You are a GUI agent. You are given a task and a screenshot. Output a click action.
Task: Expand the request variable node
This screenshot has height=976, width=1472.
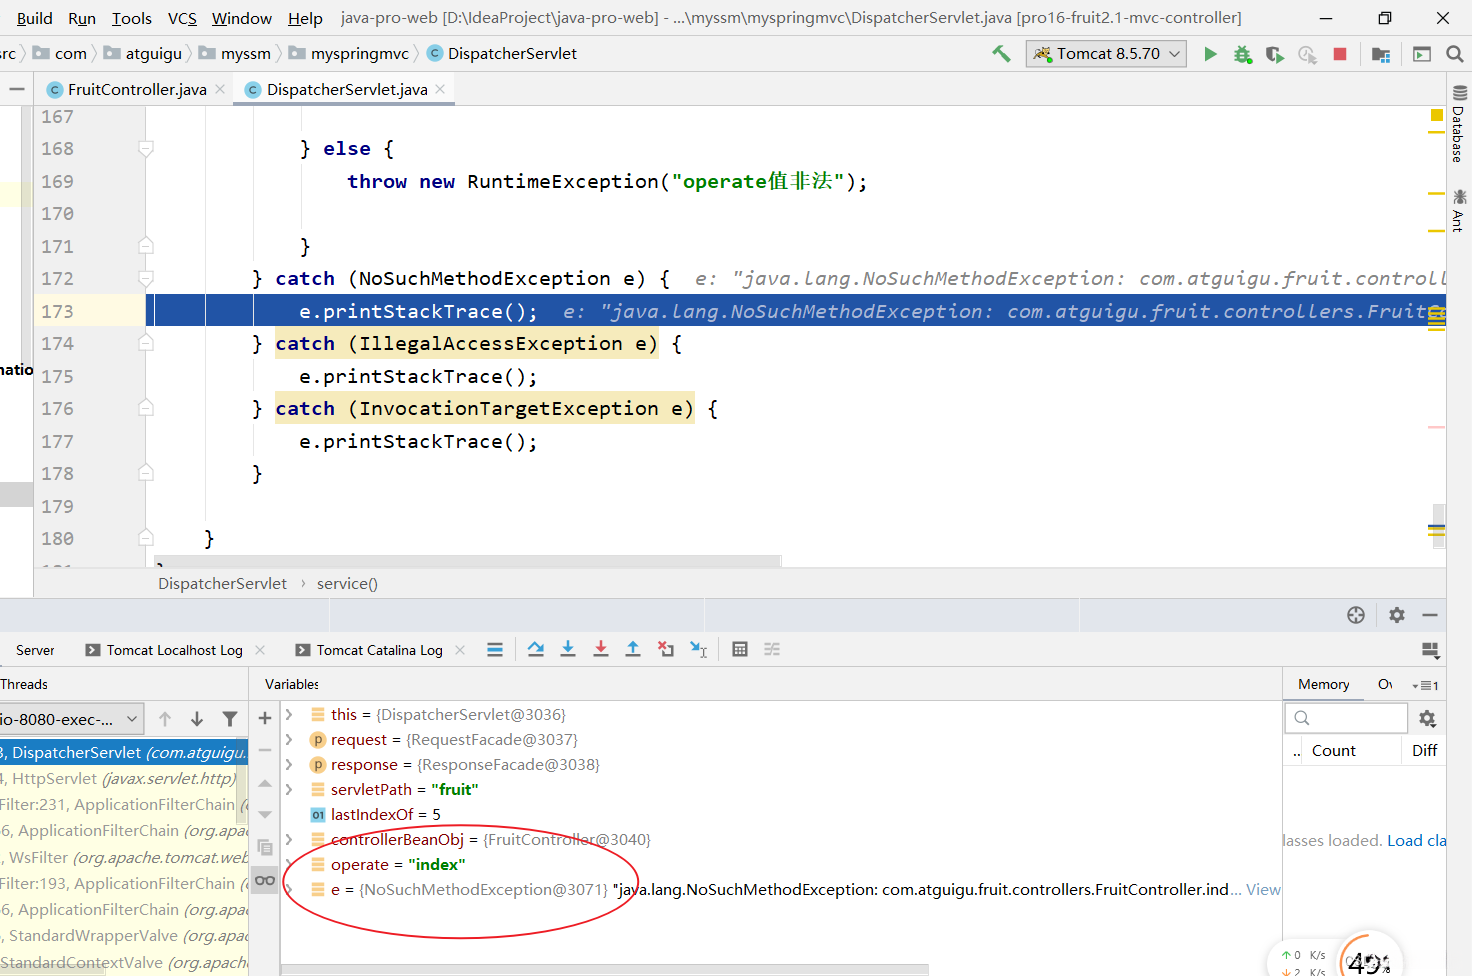289,740
